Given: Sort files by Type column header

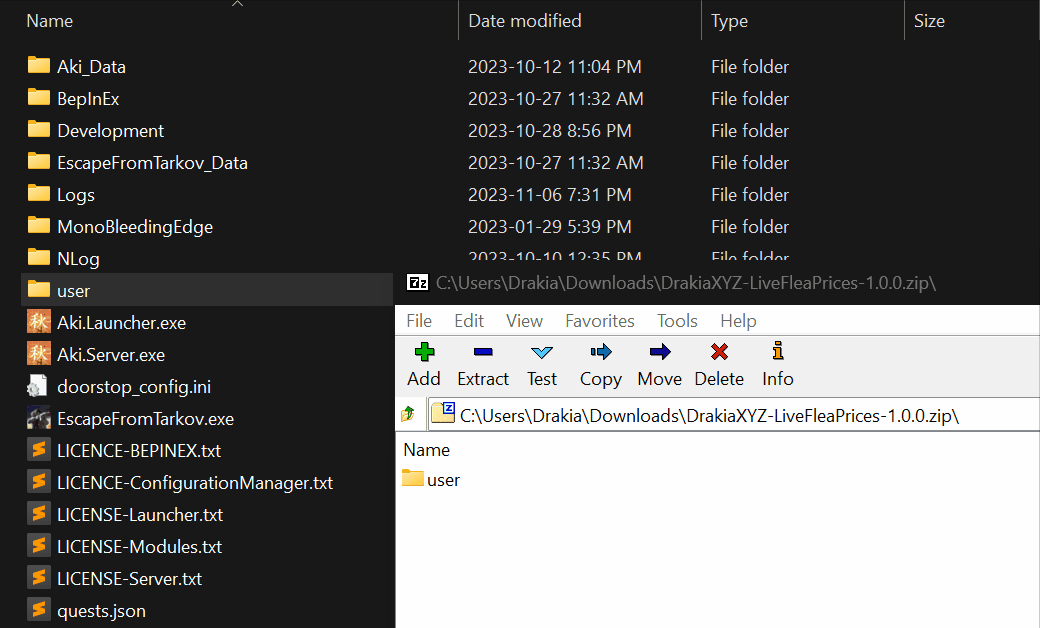Looking at the screenshot, I should [x=729, y=21].
